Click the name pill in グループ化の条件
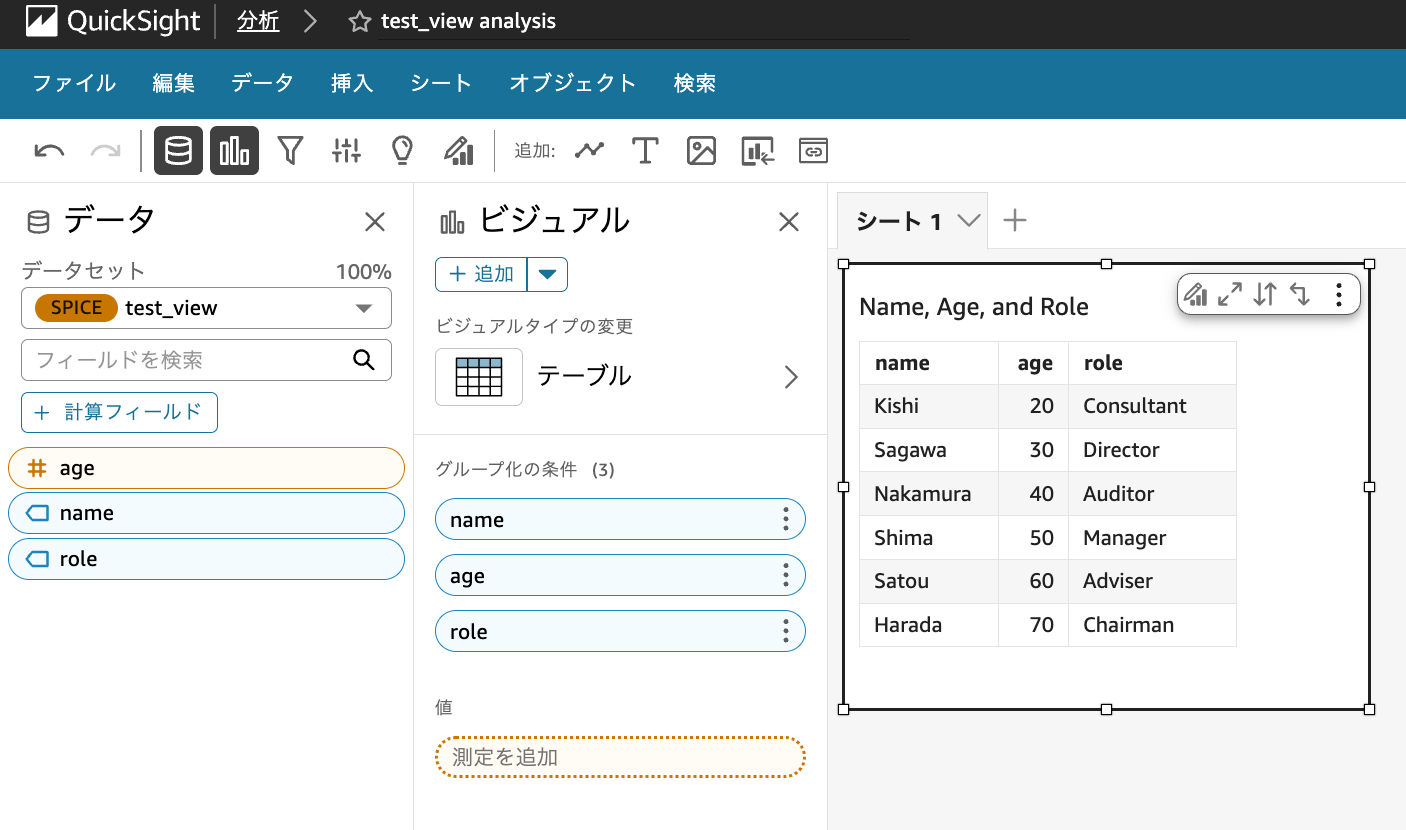This screenshot has width=1406, height=830. [620, 519]
